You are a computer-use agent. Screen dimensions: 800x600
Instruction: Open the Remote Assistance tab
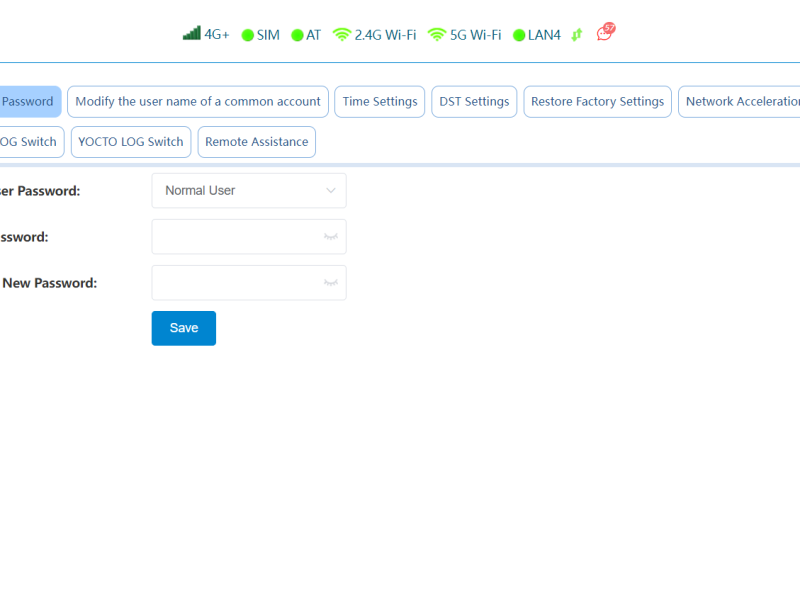256,142
